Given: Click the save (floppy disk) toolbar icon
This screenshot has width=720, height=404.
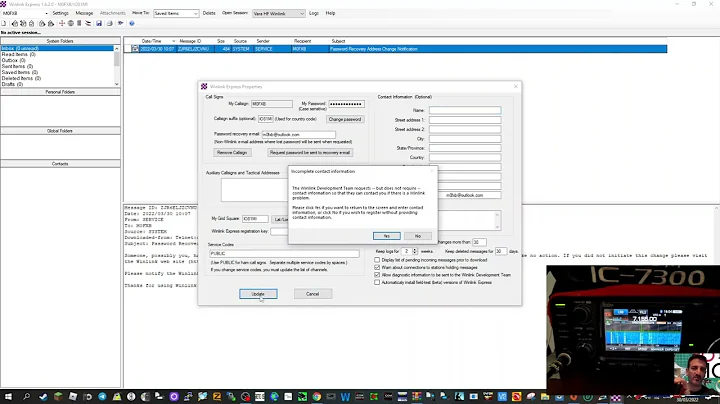Looking at the screenshot, I should [x=99, y=23].
